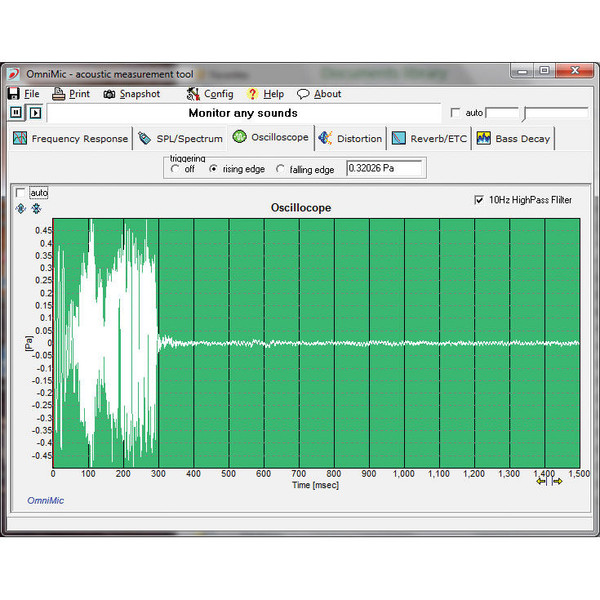Click the yellow right arrow under time axis
Screen dimensions: 600x600
point(558,481)
